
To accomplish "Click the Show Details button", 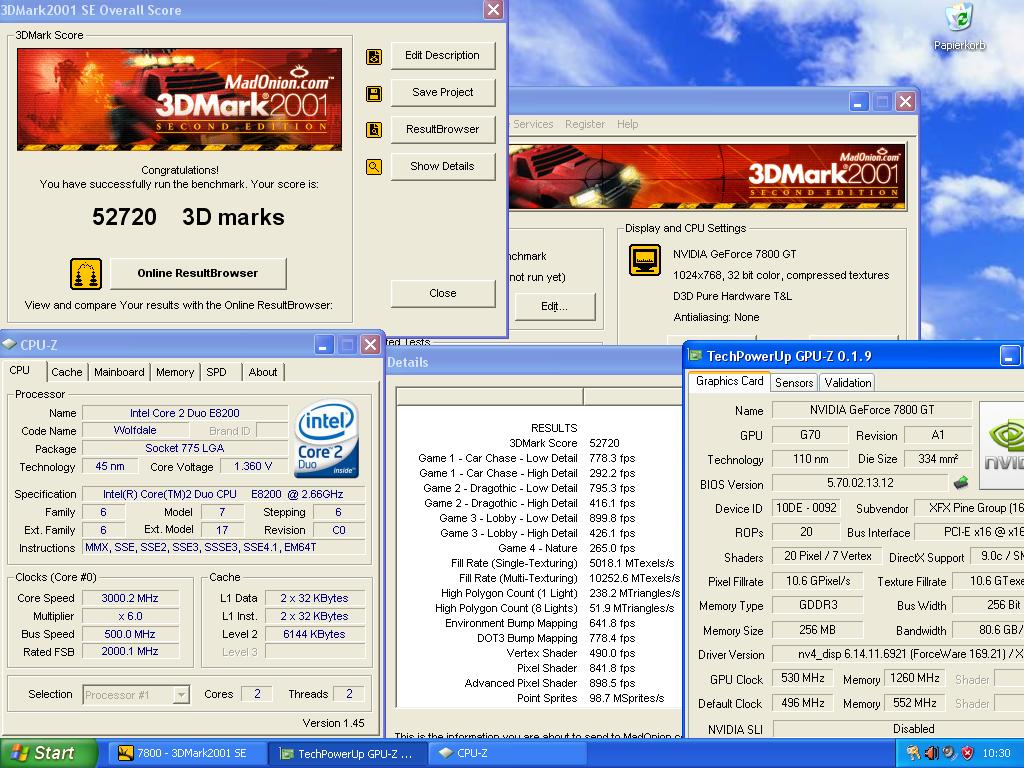I will pos(443,167).
